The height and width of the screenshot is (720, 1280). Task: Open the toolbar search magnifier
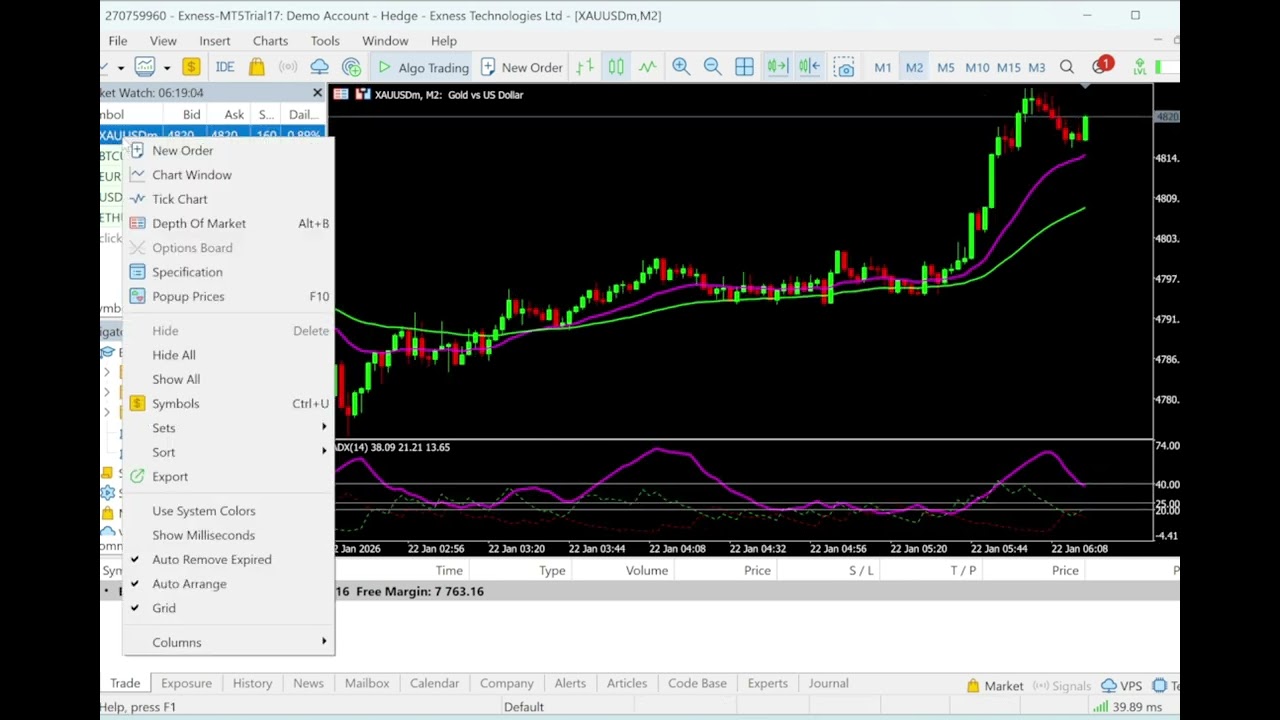[x=1067, y=67]
